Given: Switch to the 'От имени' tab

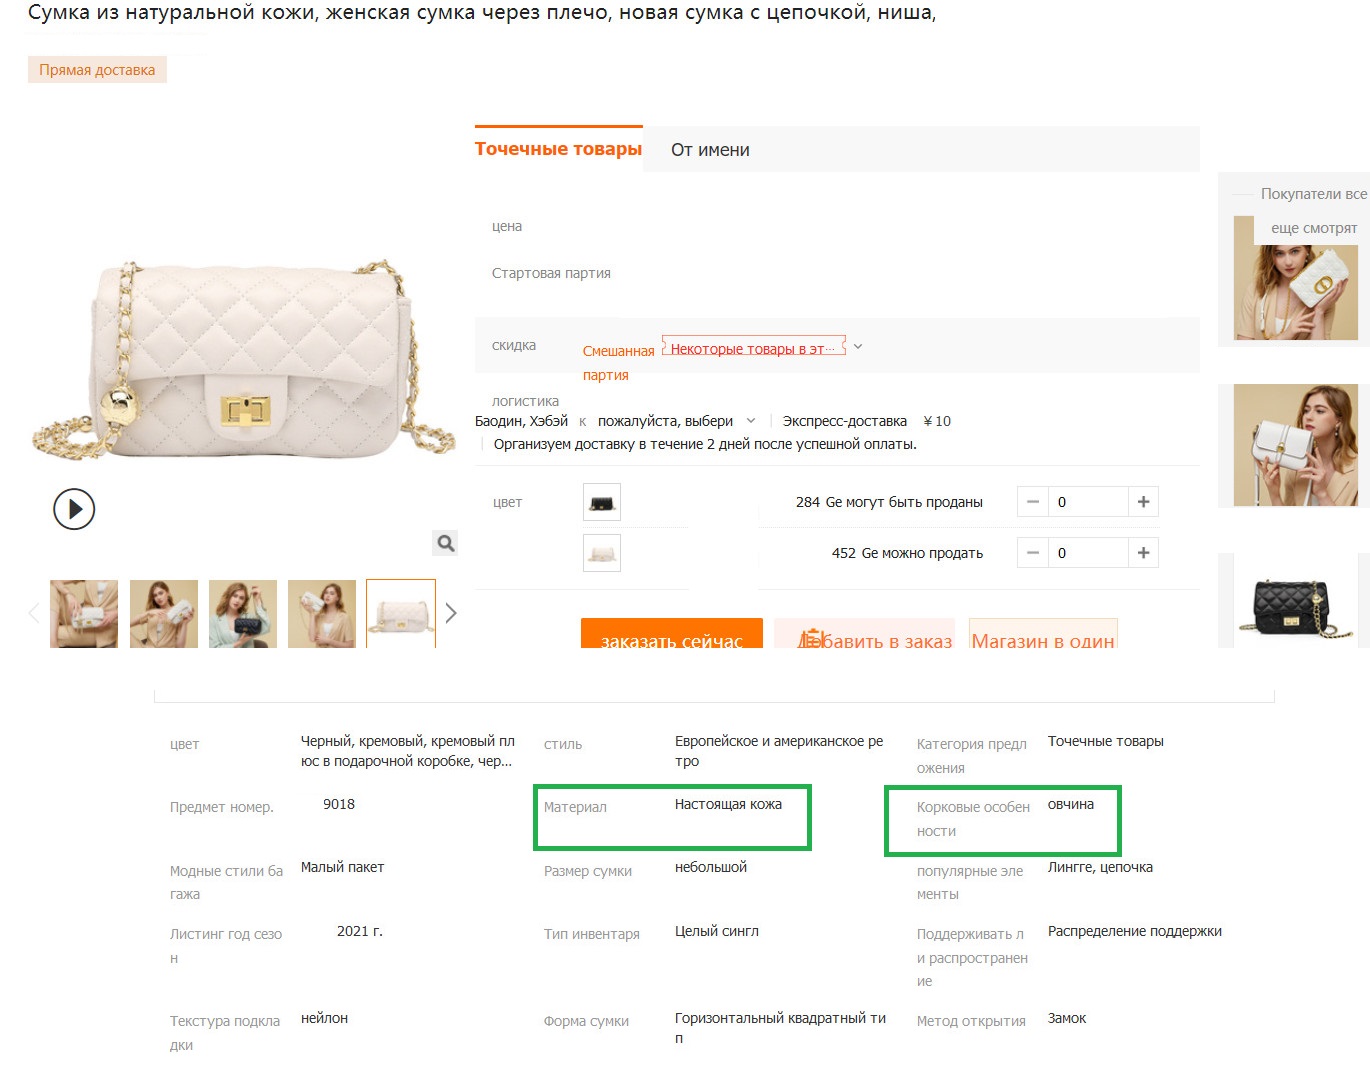Looking at the screenshot, I should [710, 150].
